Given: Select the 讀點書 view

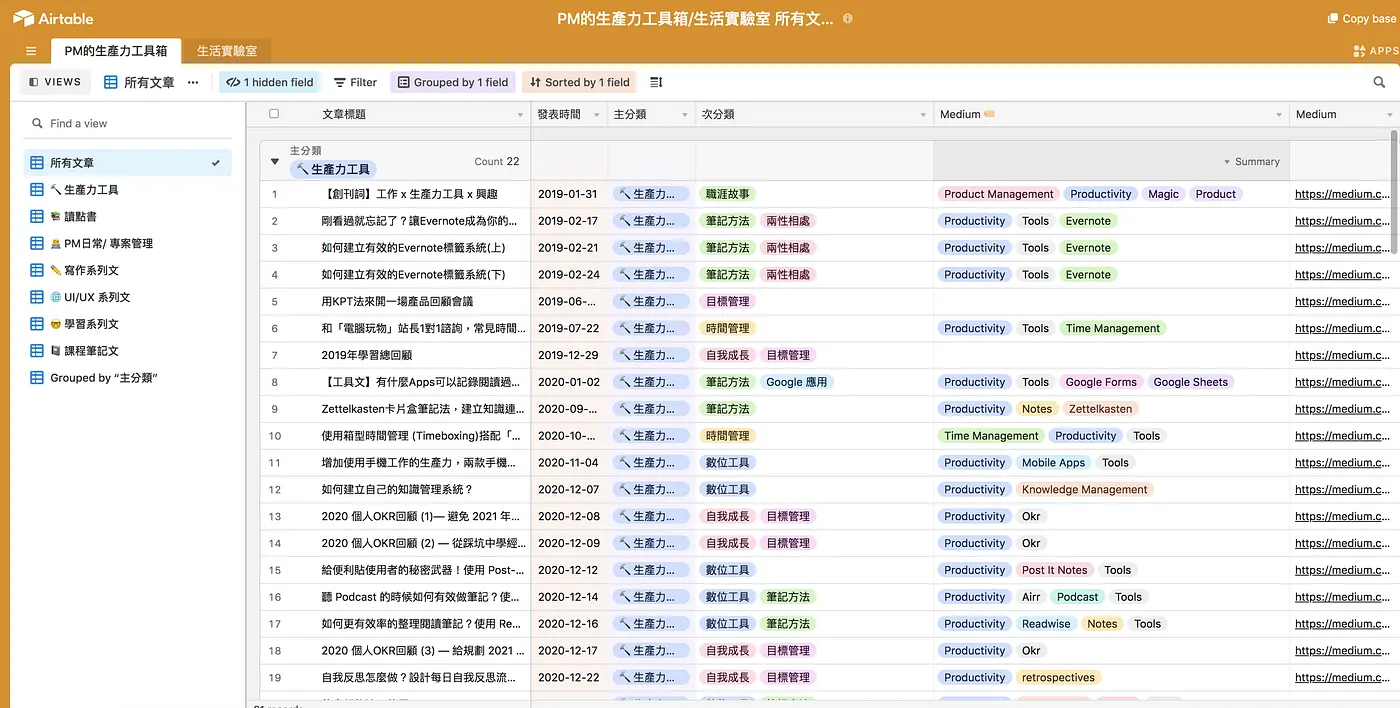Looking at the screenshot, I should point(128,216).
